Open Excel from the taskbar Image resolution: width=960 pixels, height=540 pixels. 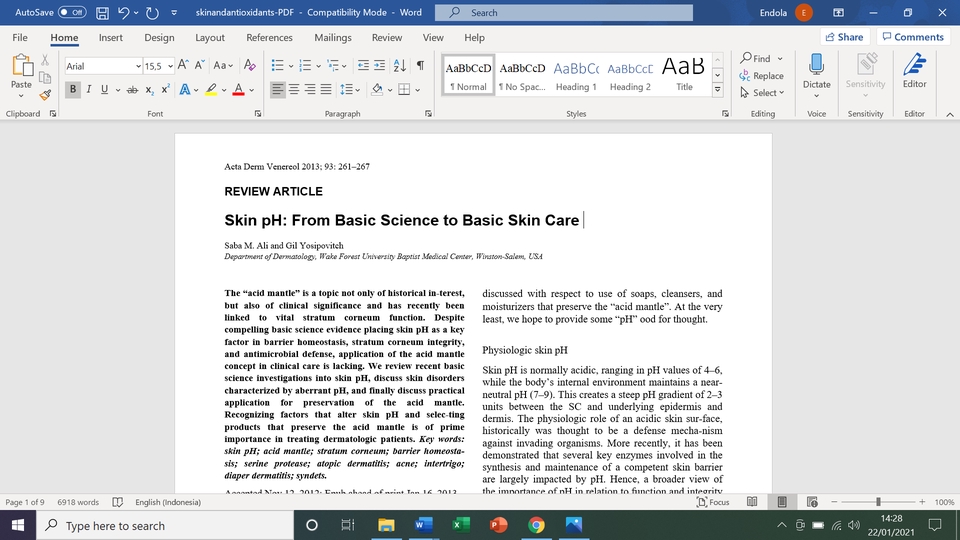tap(460, 525)
